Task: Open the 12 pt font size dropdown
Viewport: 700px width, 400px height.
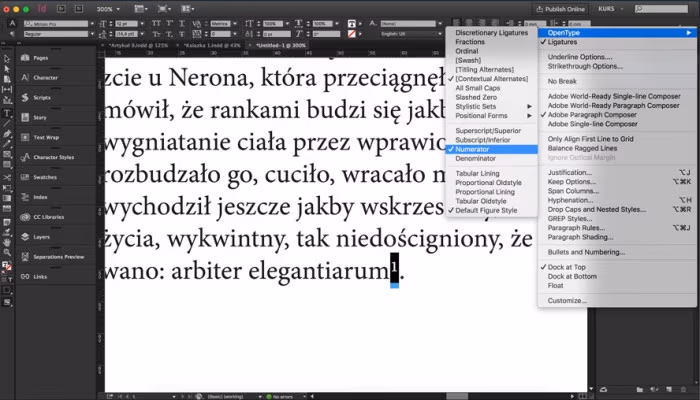Action: click(142, 24)
